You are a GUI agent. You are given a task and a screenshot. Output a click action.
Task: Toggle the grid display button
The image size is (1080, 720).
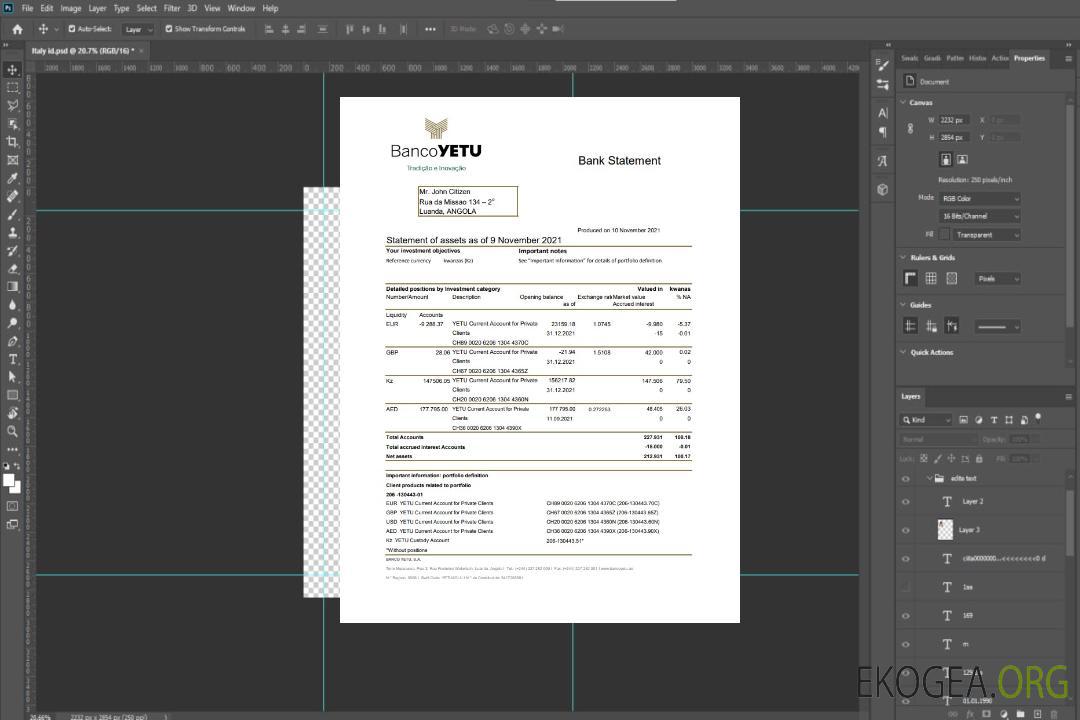pos(931,278)
